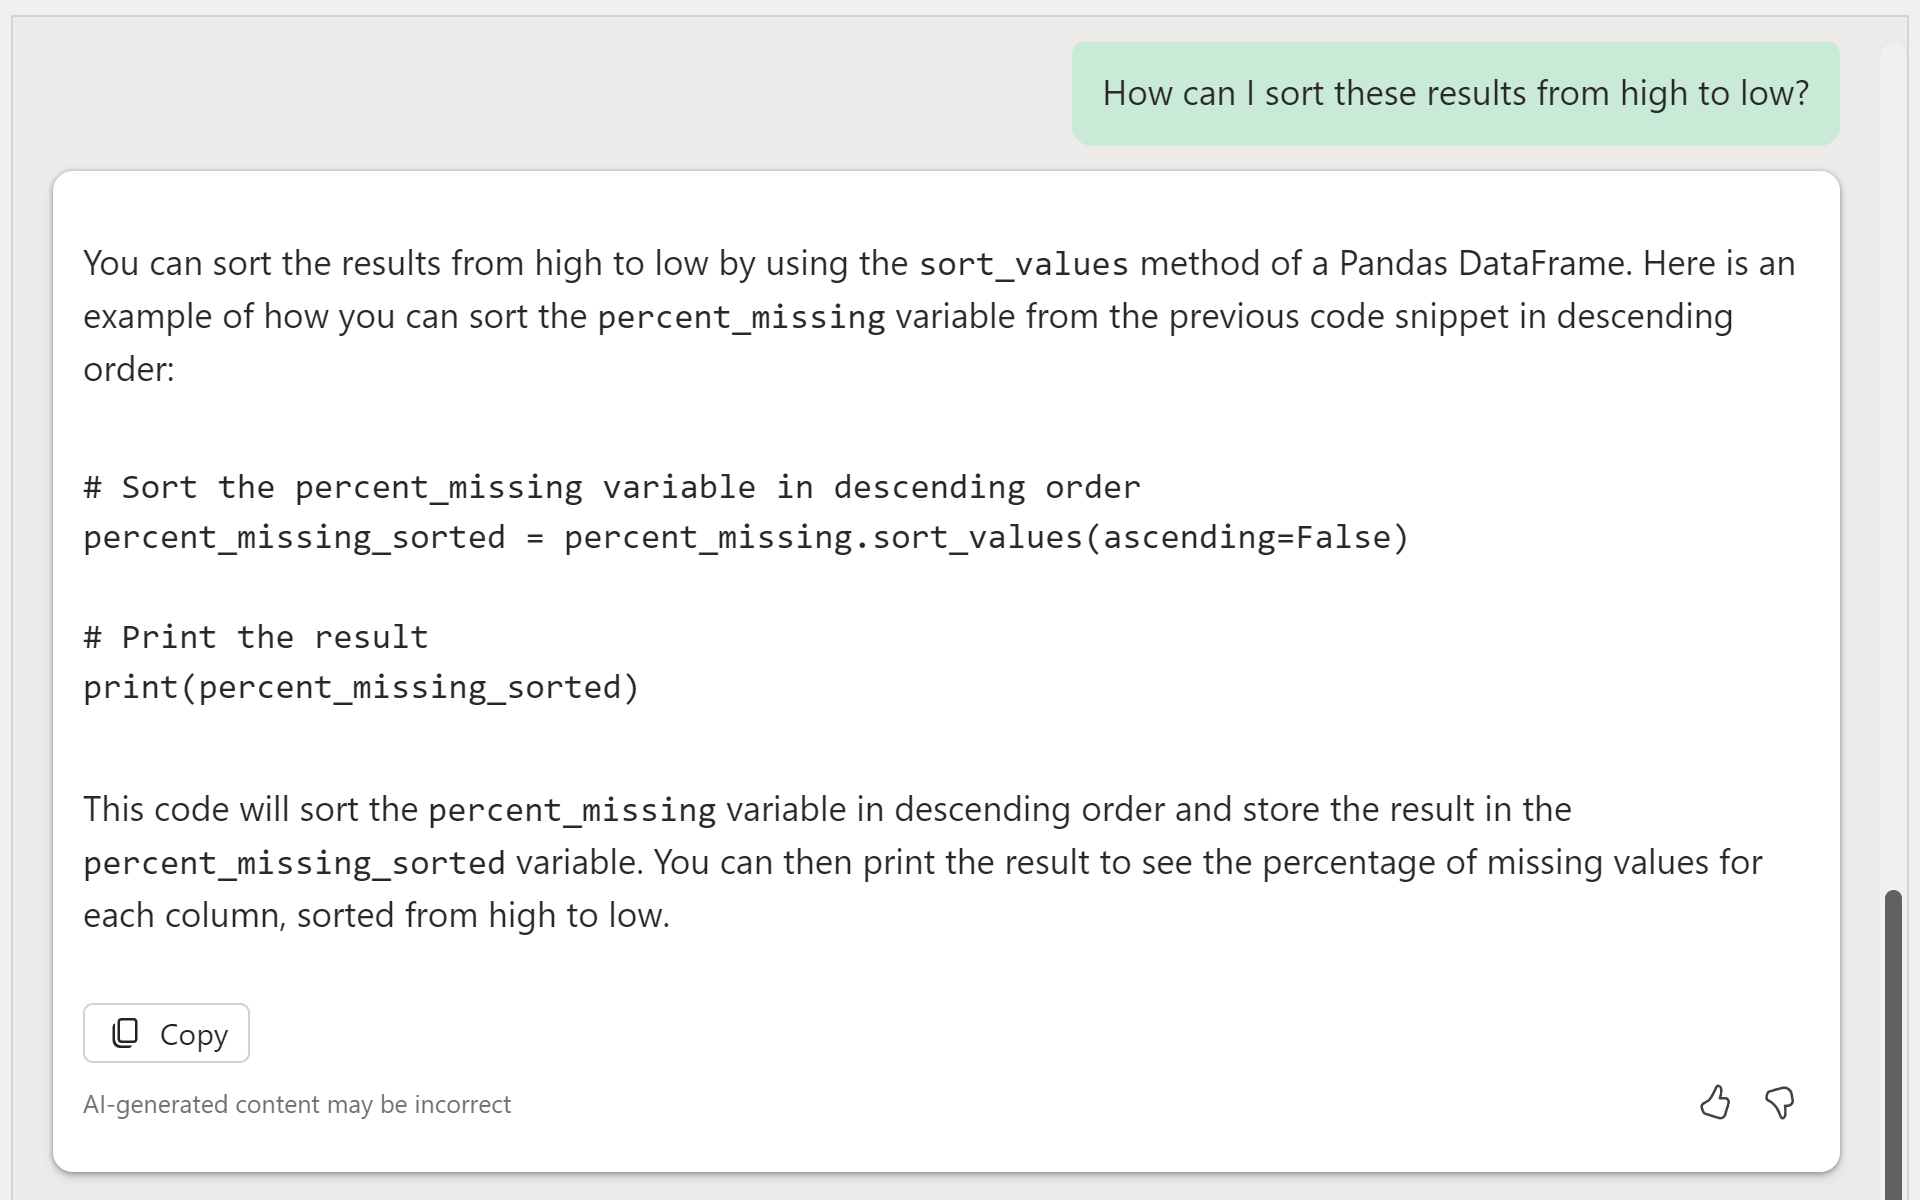Click the percent_missing inline code in intro
Screen dimensions: 1920x1200
click(741, 317)
